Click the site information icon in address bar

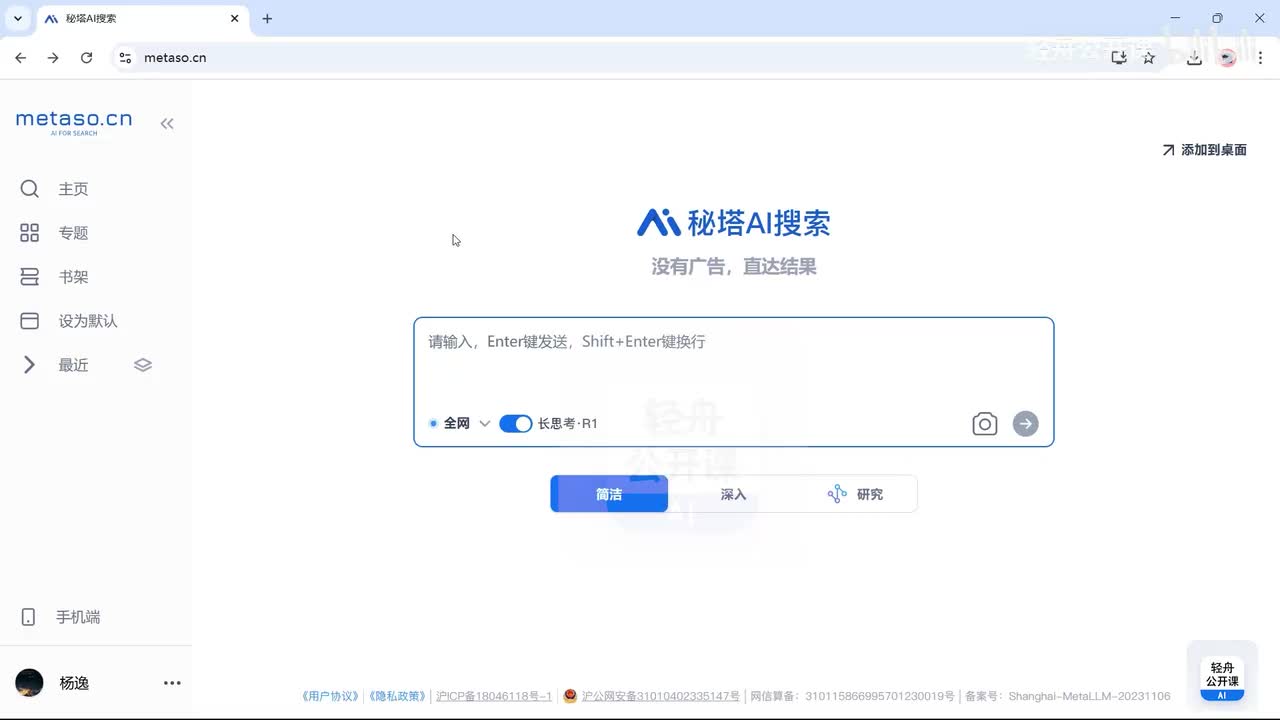[x=125, y=58]
